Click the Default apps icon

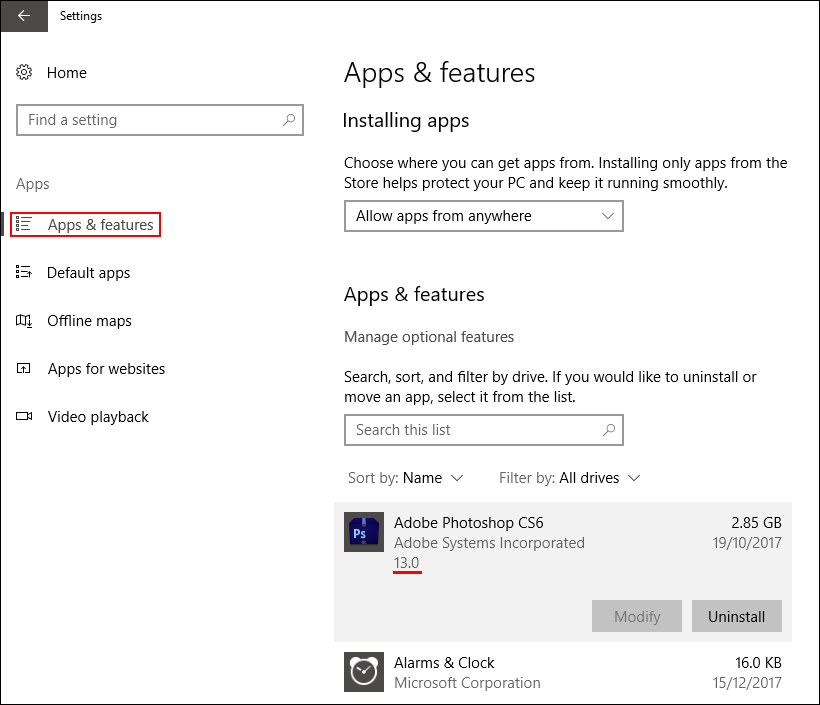(x=24, y=272)
